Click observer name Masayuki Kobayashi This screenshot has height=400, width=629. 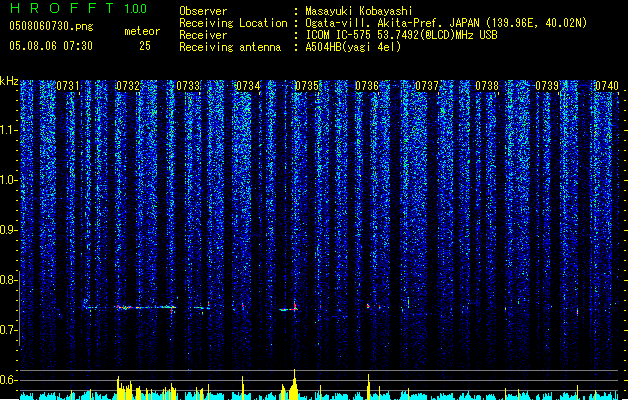(359, 11)
